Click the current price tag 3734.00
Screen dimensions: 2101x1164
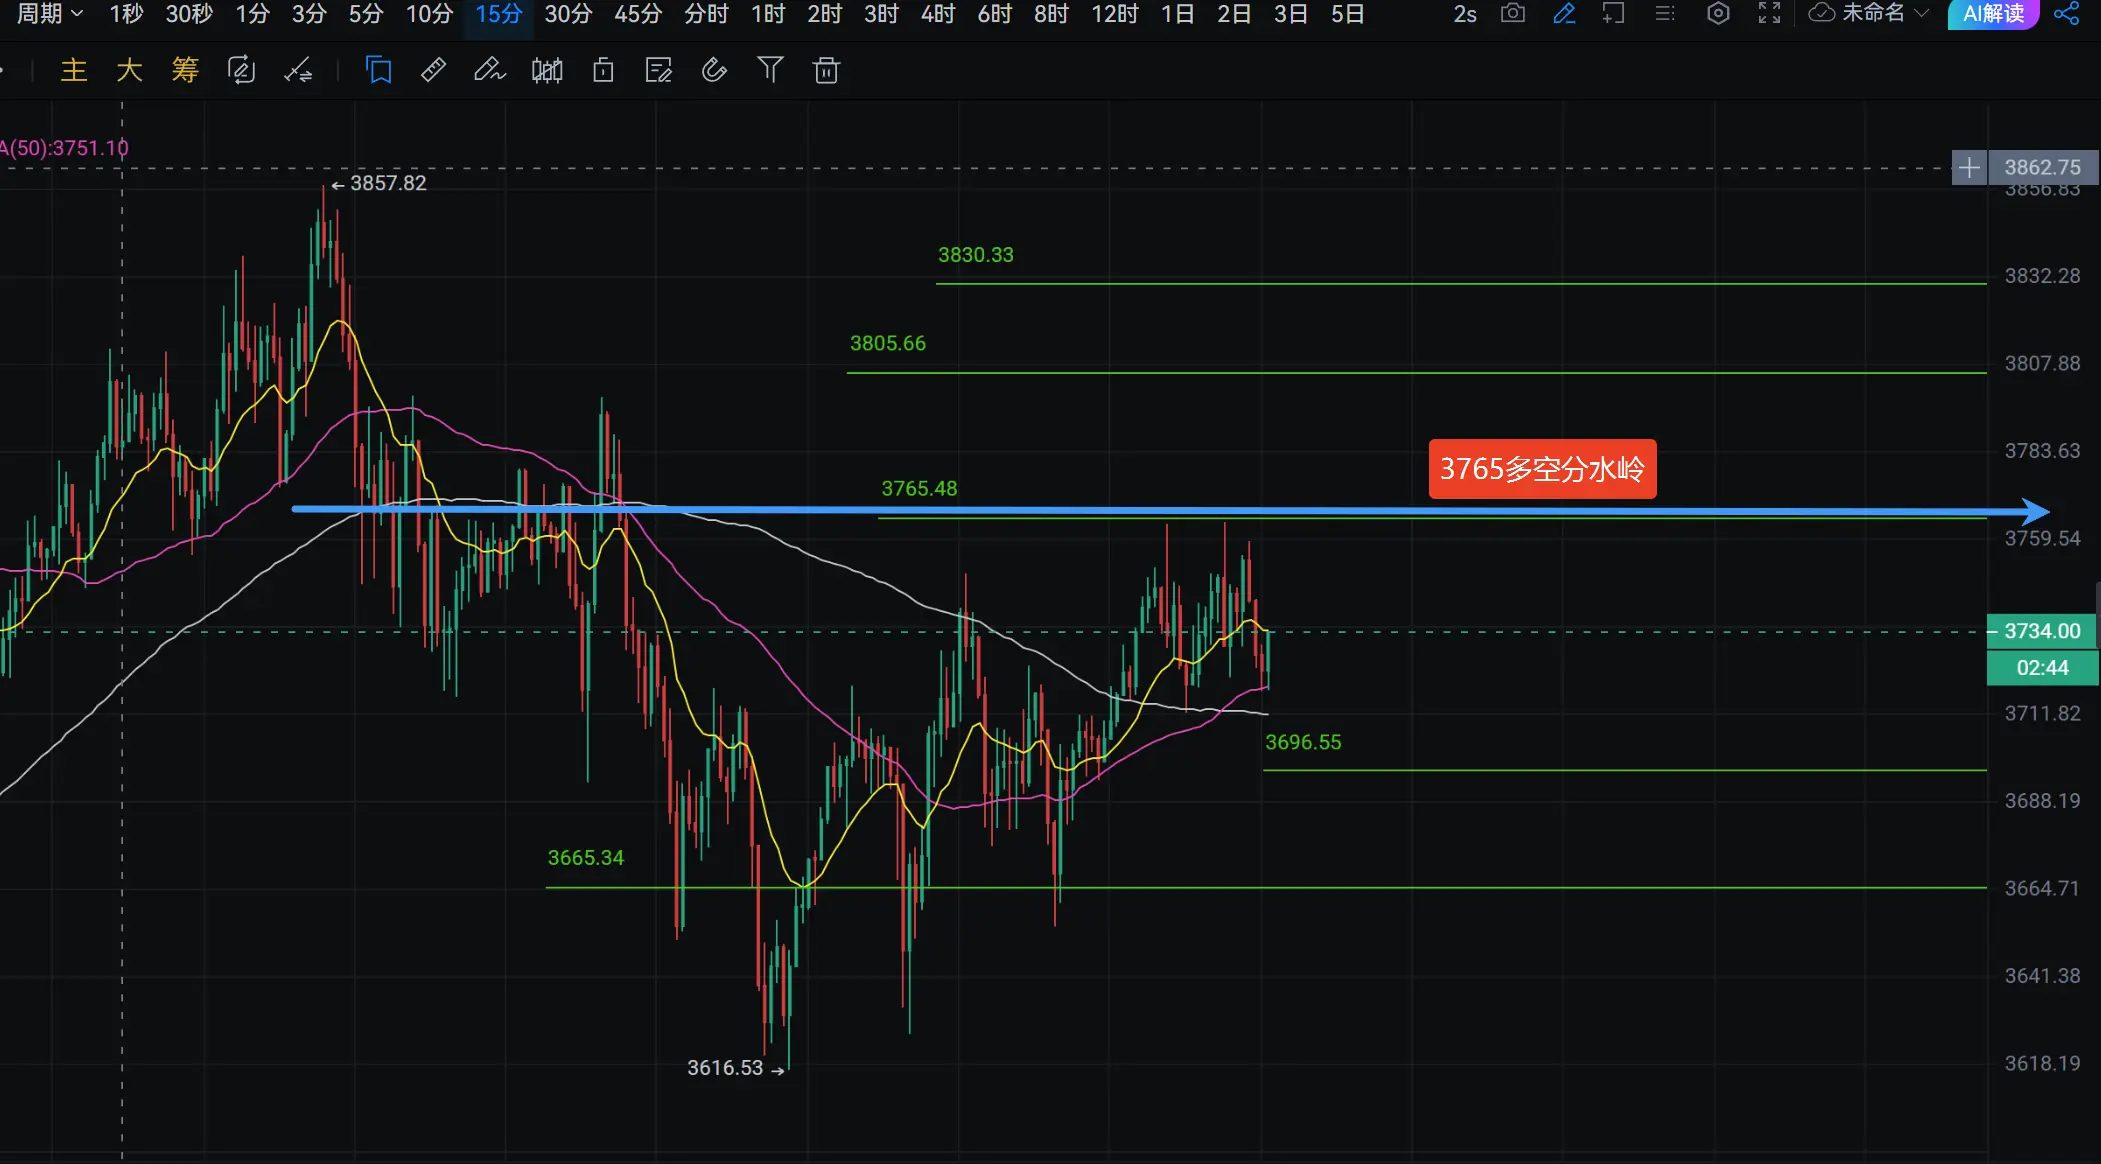coord(2042,631)
